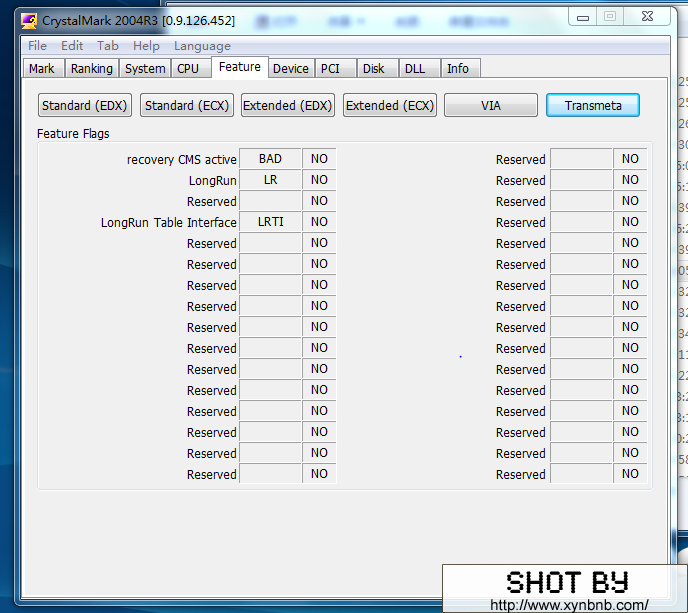The image size is (688, 613).
Task: Click the 'Feature Flags' group heading
Action: pyautogui.click(x=73, y=134)
